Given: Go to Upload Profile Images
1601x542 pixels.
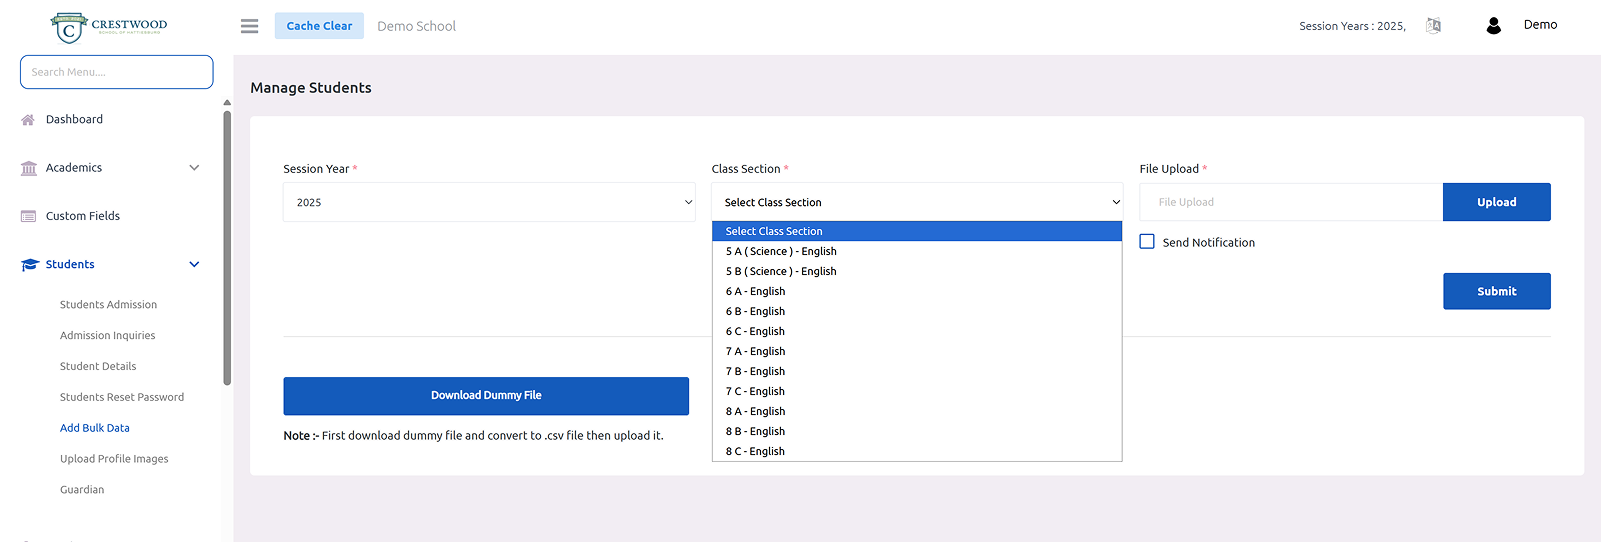Looking at the screenshot, I should click(x=114, y=459).
